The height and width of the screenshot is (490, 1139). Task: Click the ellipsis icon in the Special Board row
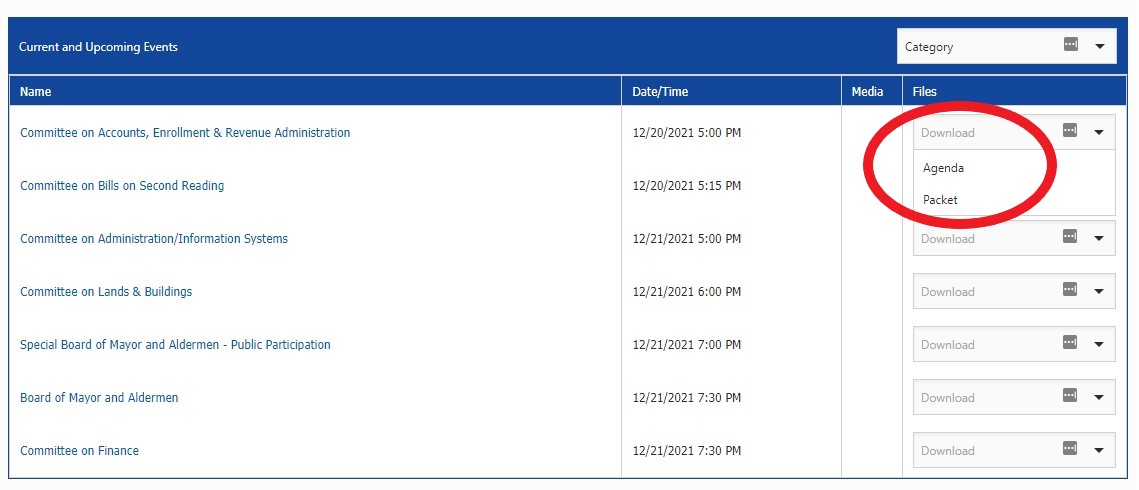tap(1069, 343)
